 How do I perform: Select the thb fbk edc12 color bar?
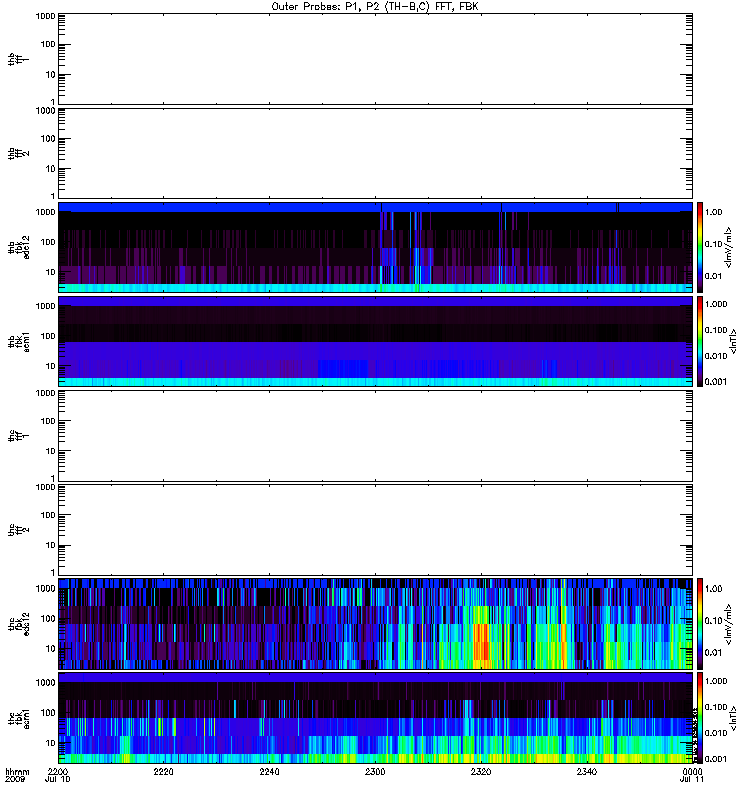(700, 247)
